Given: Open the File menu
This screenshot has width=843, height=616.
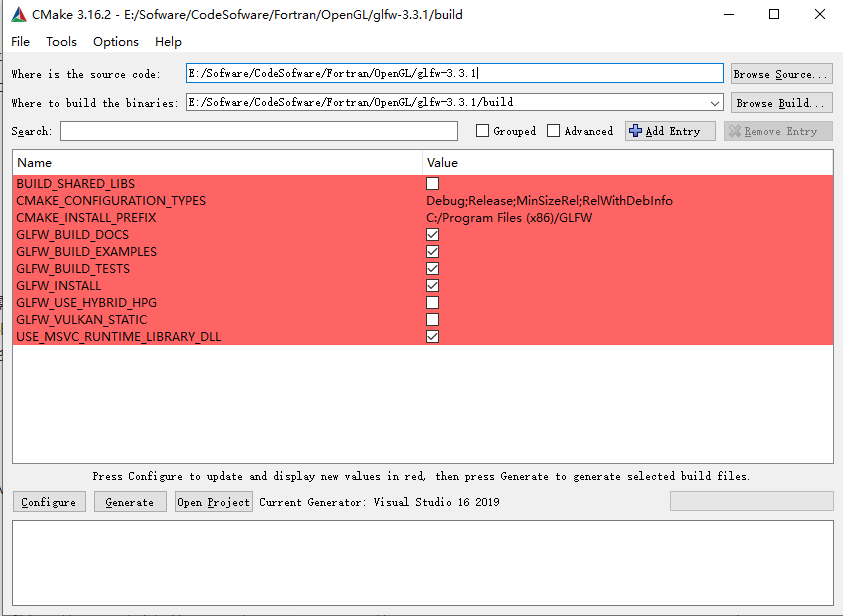Looking at the screenshot, I should [20, 41].
